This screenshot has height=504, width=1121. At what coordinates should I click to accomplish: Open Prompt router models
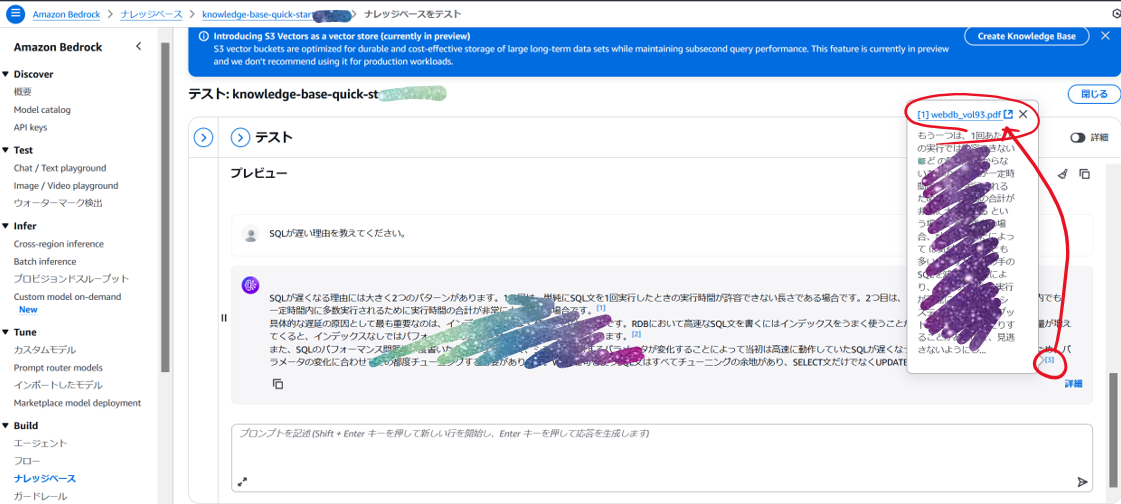[x=58, y=367]
